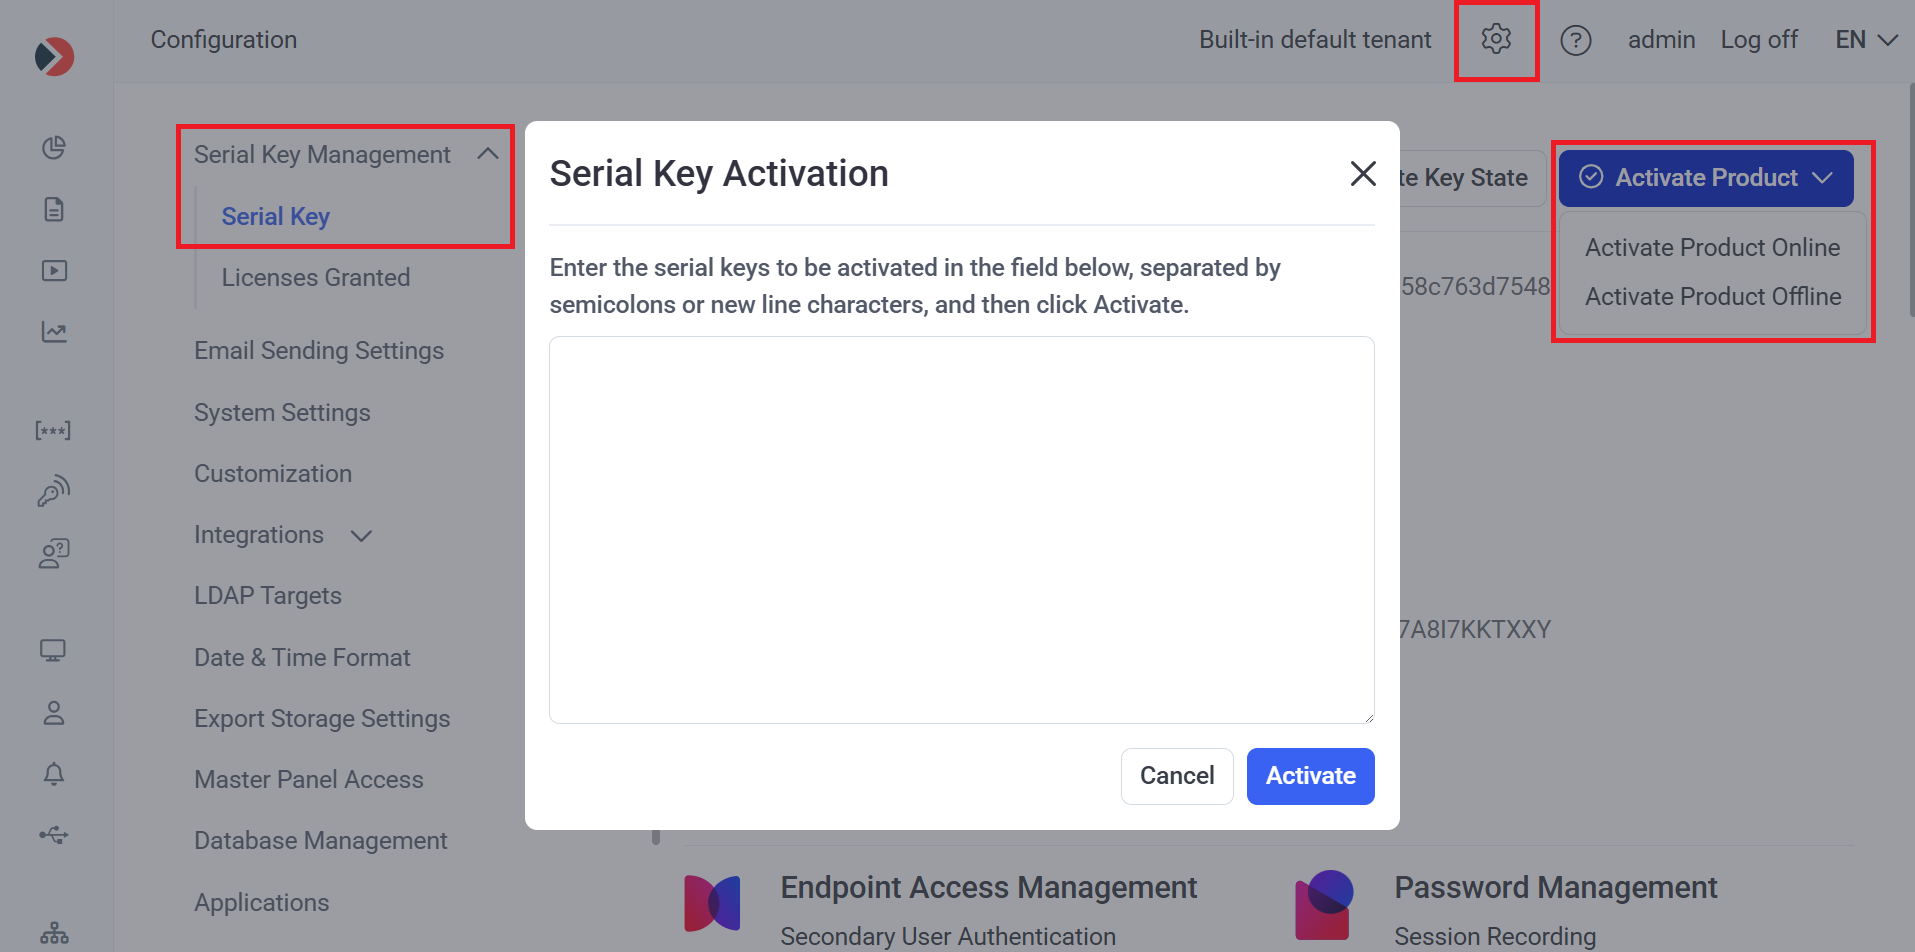Image resolution: width=1915 pixels, height=952 pixels.
Task: Open Licenses Granted in the sidebar
Action: pyautogui.click(x=316, y=278)
